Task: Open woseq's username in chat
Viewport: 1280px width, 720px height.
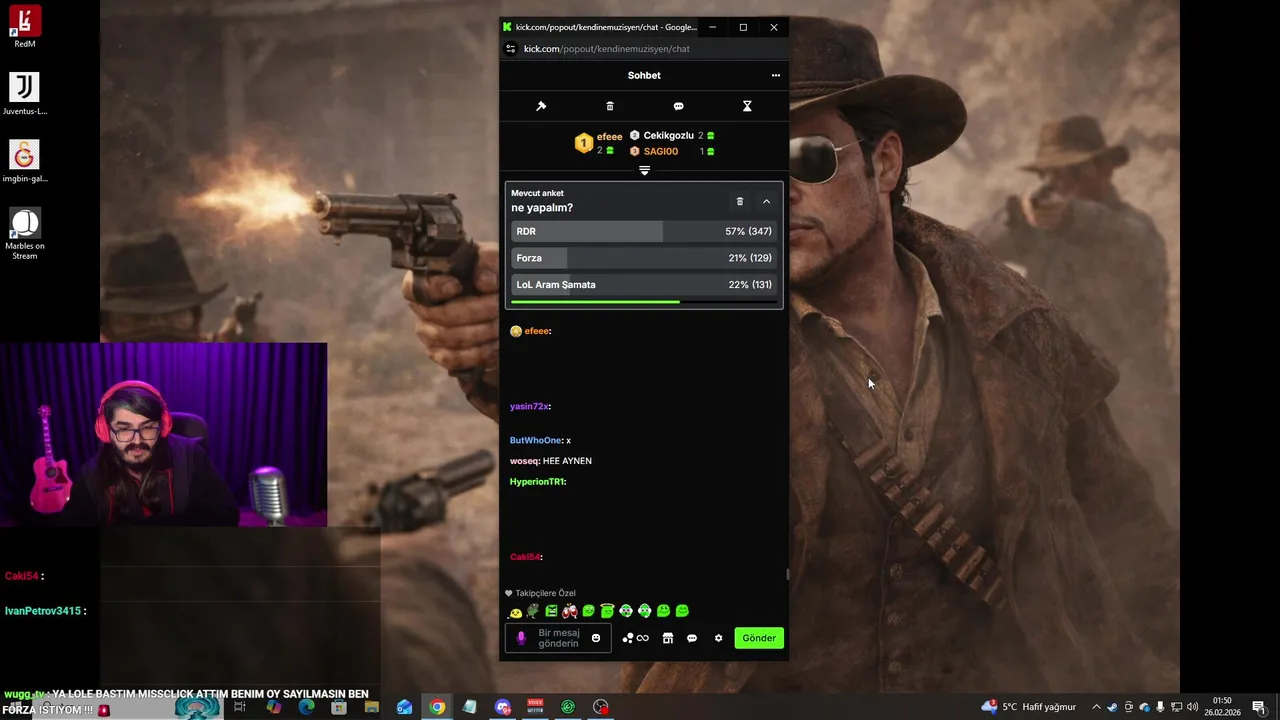Action: pos(524,461)
